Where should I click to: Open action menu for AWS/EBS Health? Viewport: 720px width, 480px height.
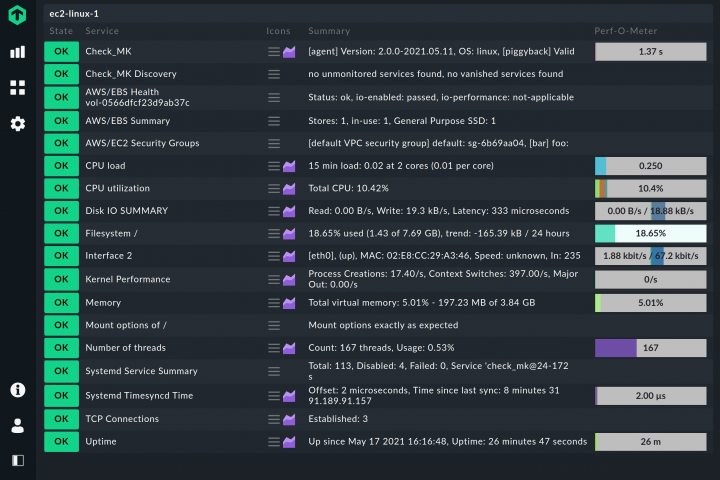coord(274,97)
